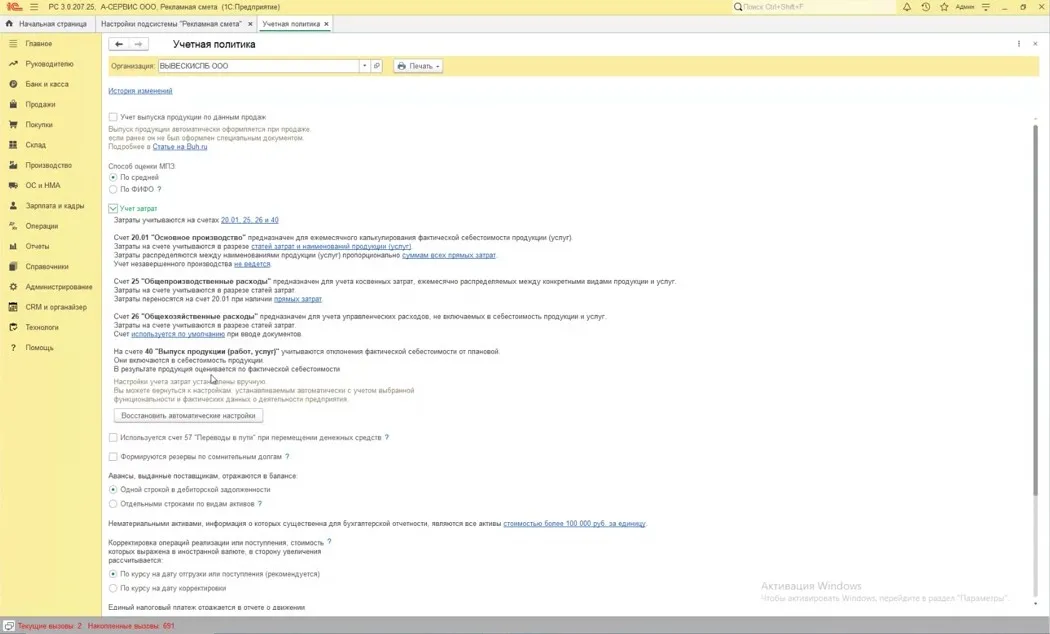Open the notifications bell icon
The image size is (1050, 634).
907,7
